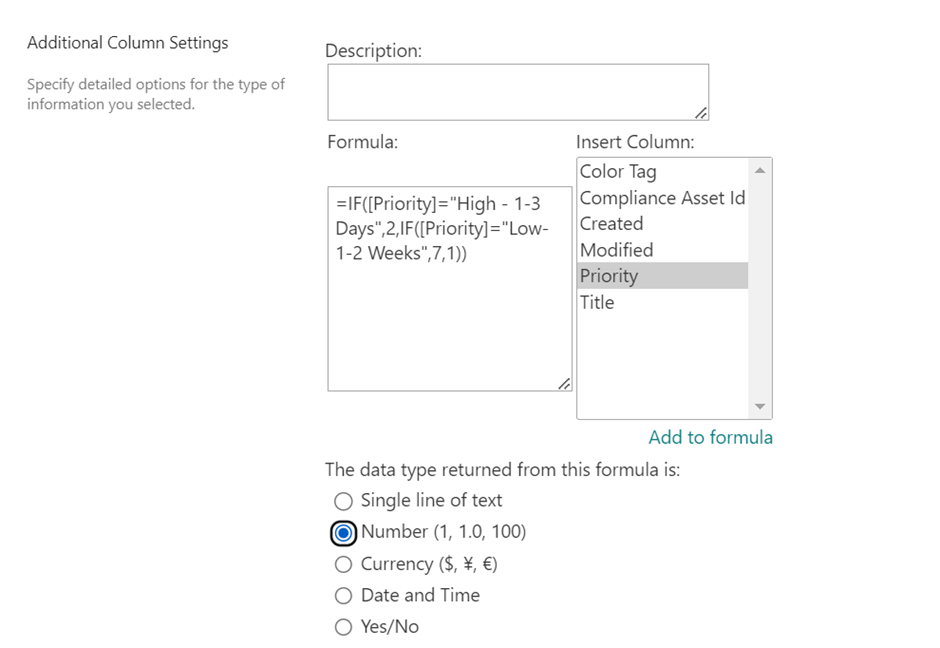Select the Currency radio button
Viewport: 940px width, 648px height.
click(x=344, y=564)
